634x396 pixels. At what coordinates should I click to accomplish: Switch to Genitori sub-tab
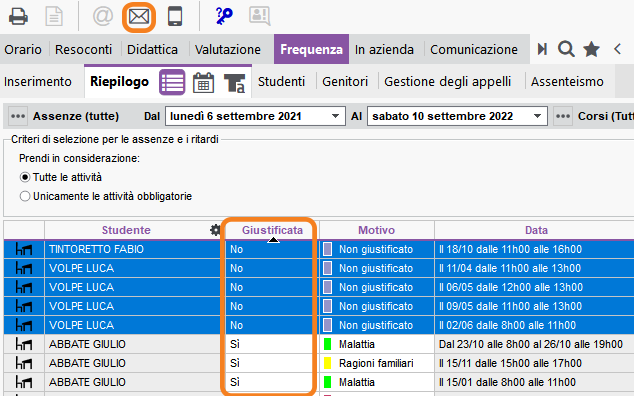[x=345, y=82]
